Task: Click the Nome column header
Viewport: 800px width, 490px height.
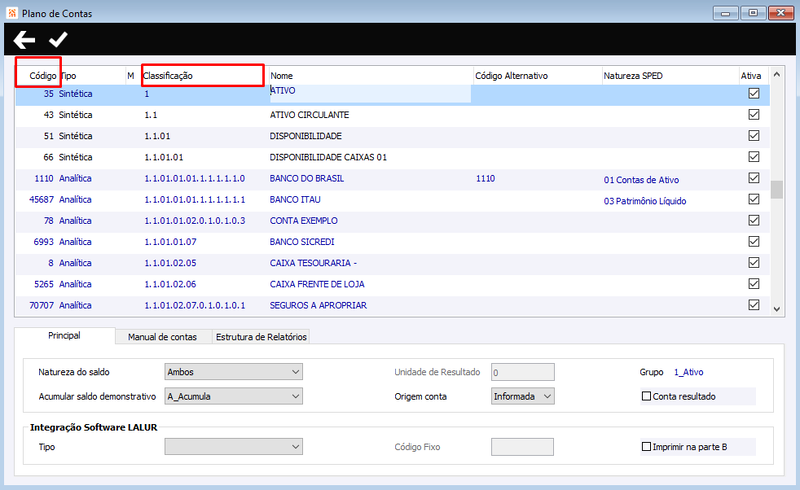Action: tap(282, 76)
